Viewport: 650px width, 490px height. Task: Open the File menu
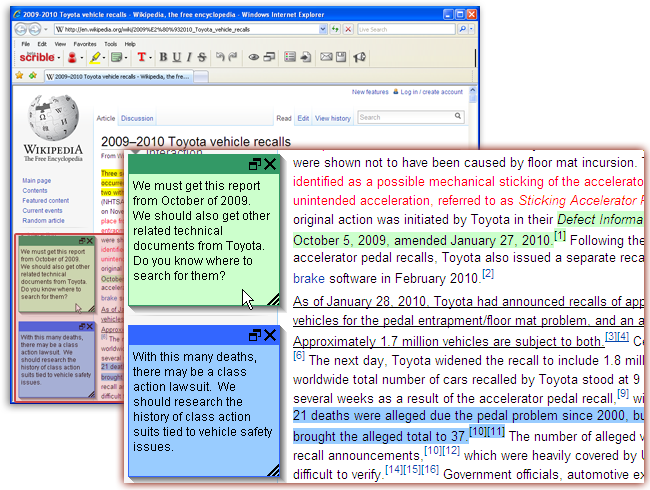point(26,44)
